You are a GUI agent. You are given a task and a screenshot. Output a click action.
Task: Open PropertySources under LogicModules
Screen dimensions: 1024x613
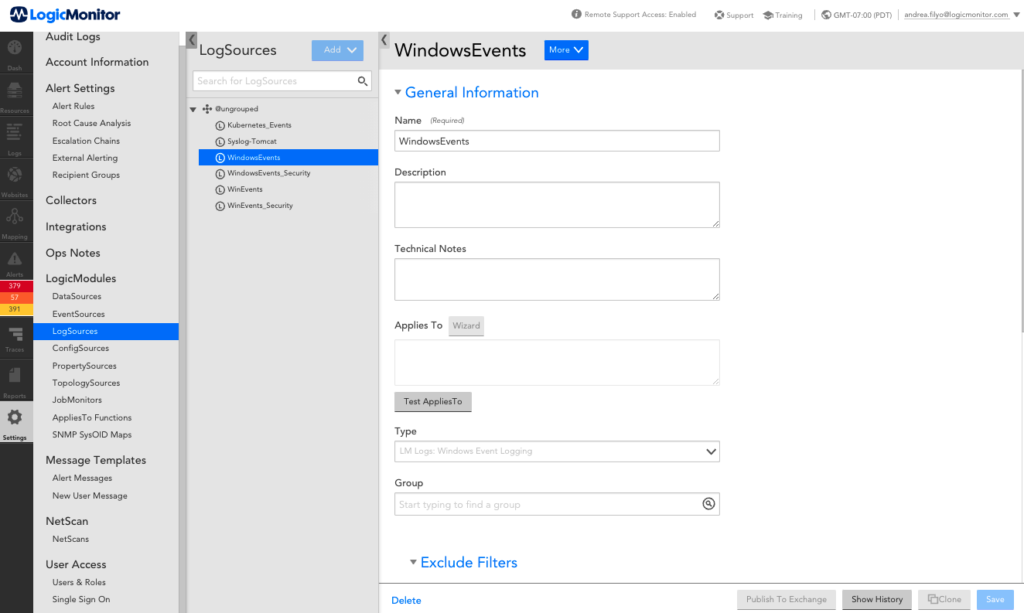(x=84, y=366)
